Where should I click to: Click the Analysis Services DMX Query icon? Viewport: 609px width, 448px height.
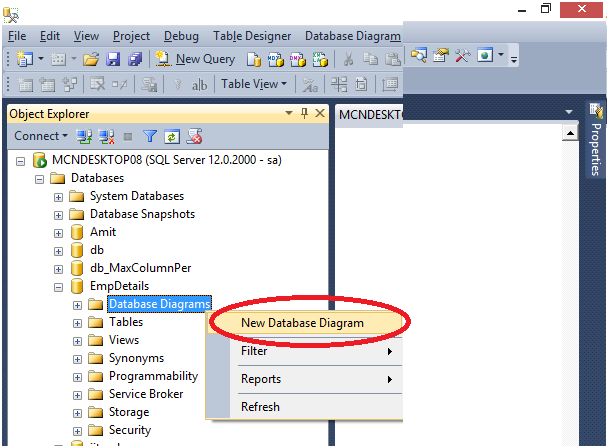[298, 59]
